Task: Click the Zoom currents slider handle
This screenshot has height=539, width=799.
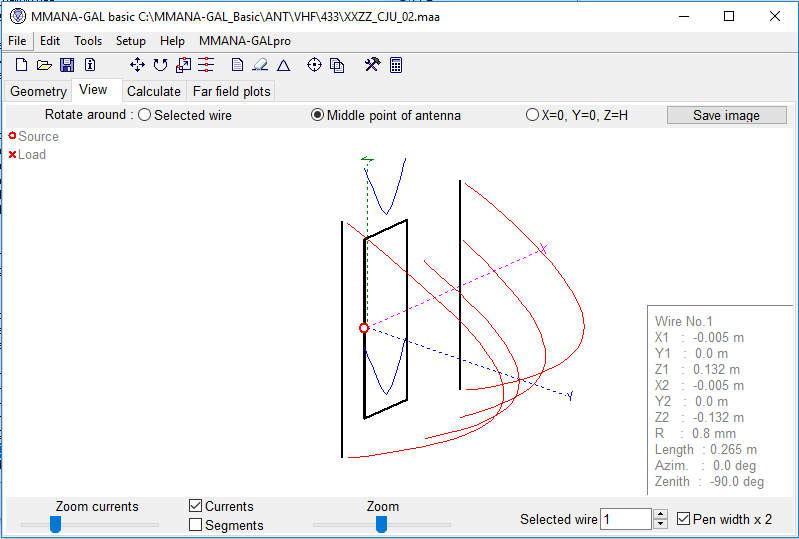Action: click(56, 524)
